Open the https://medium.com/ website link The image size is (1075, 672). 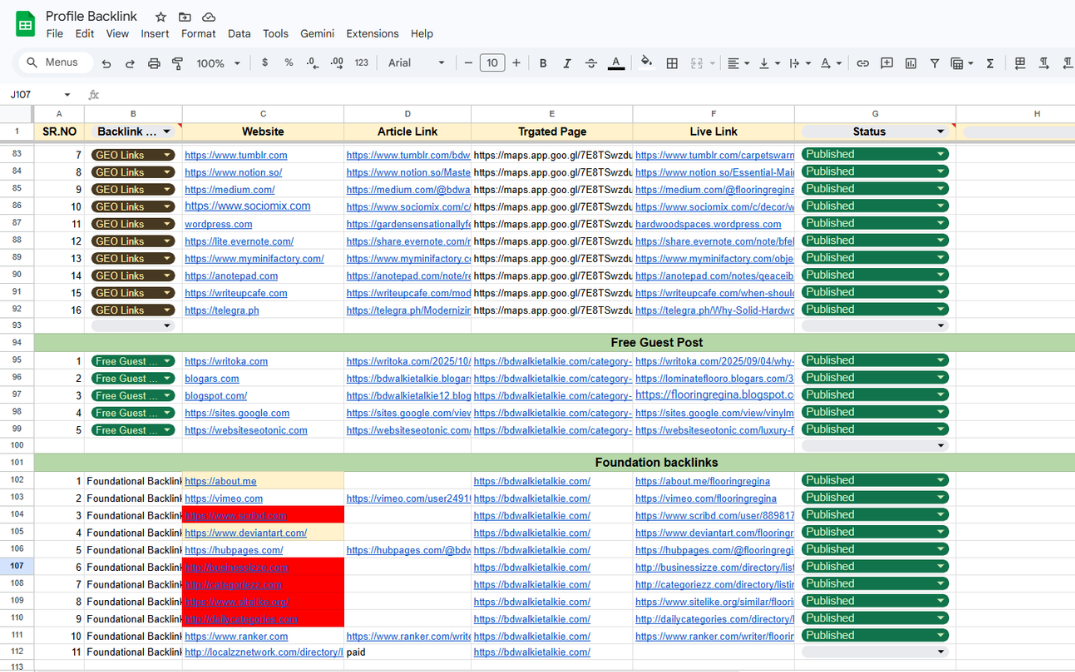tap(229, 190)
